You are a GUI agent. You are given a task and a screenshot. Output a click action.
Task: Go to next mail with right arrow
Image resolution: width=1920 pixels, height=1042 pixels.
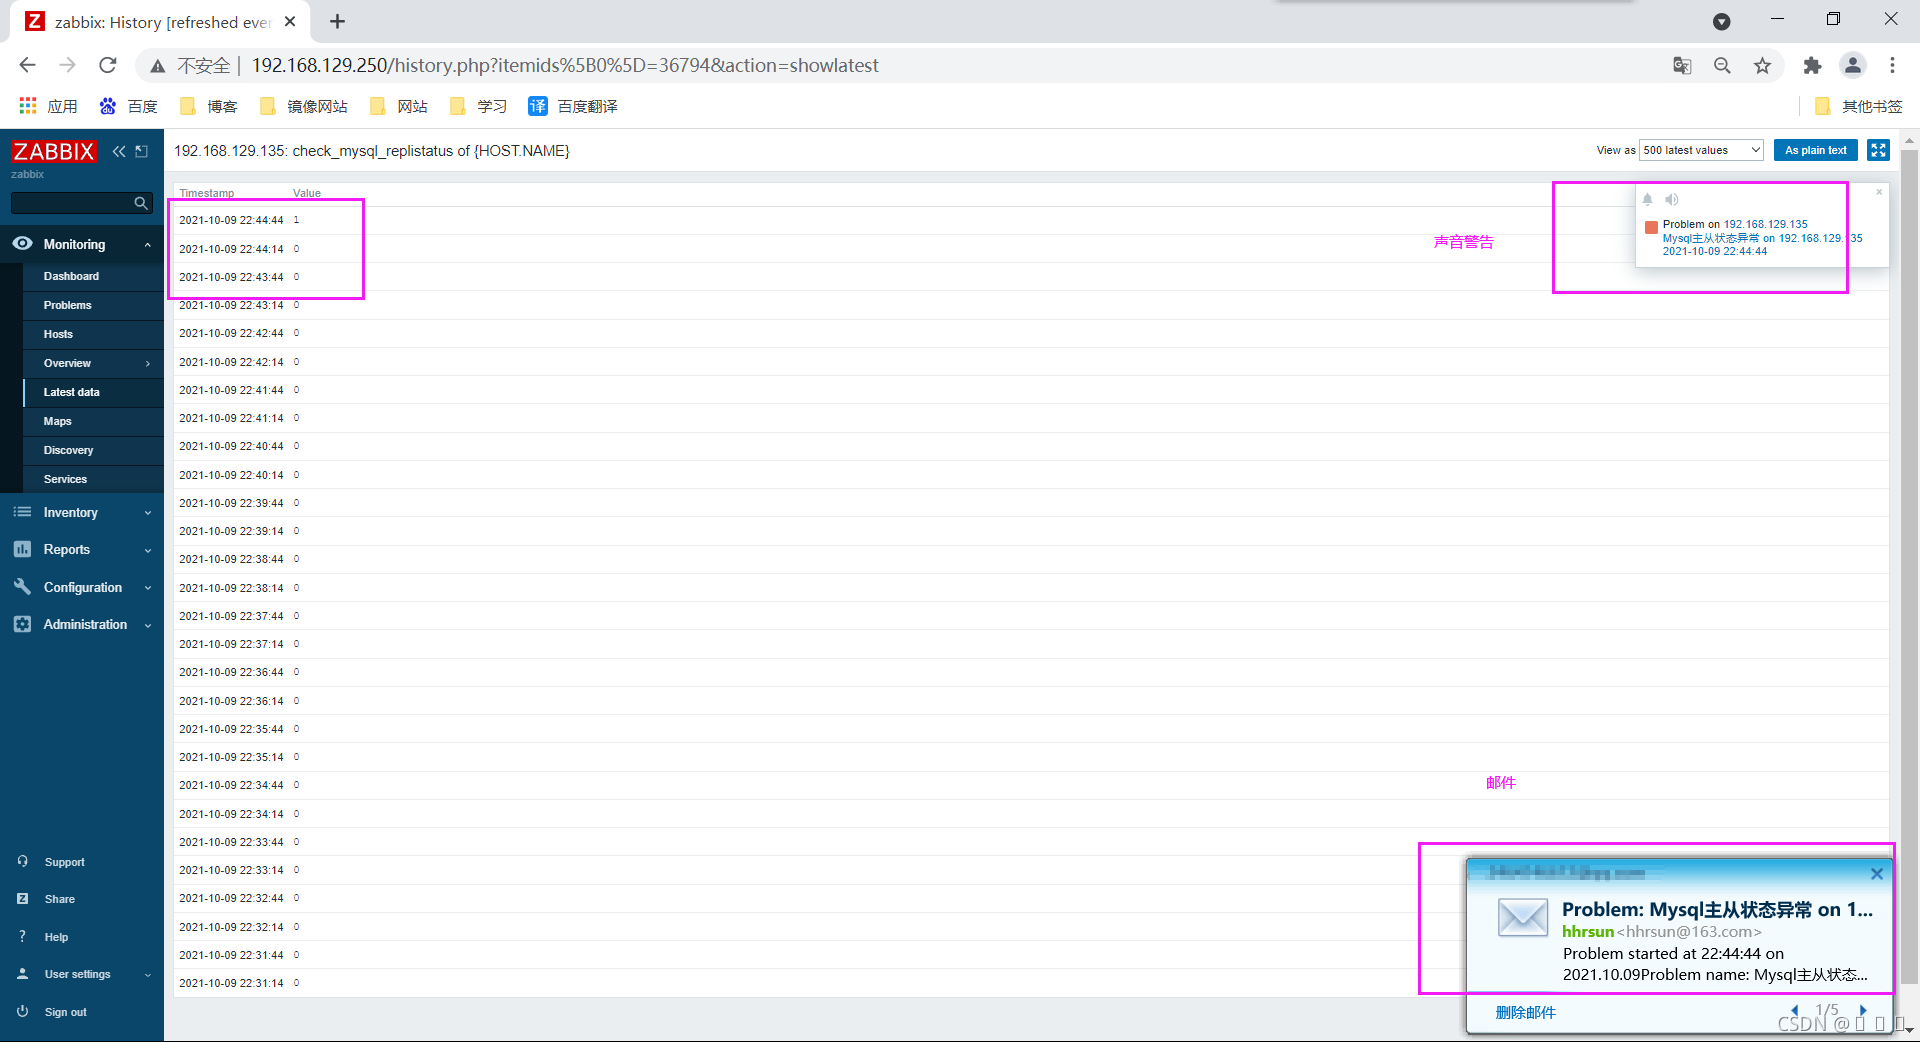tap(1862, 1010)
